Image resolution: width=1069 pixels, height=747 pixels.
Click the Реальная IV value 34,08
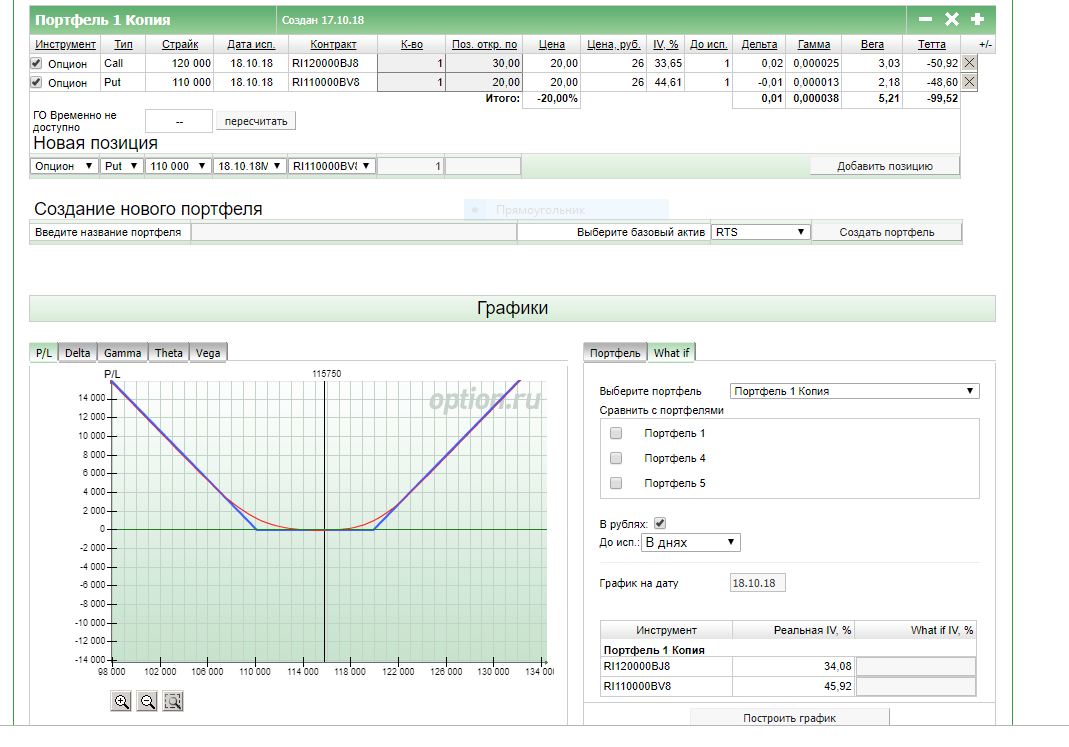click(837, 667)
